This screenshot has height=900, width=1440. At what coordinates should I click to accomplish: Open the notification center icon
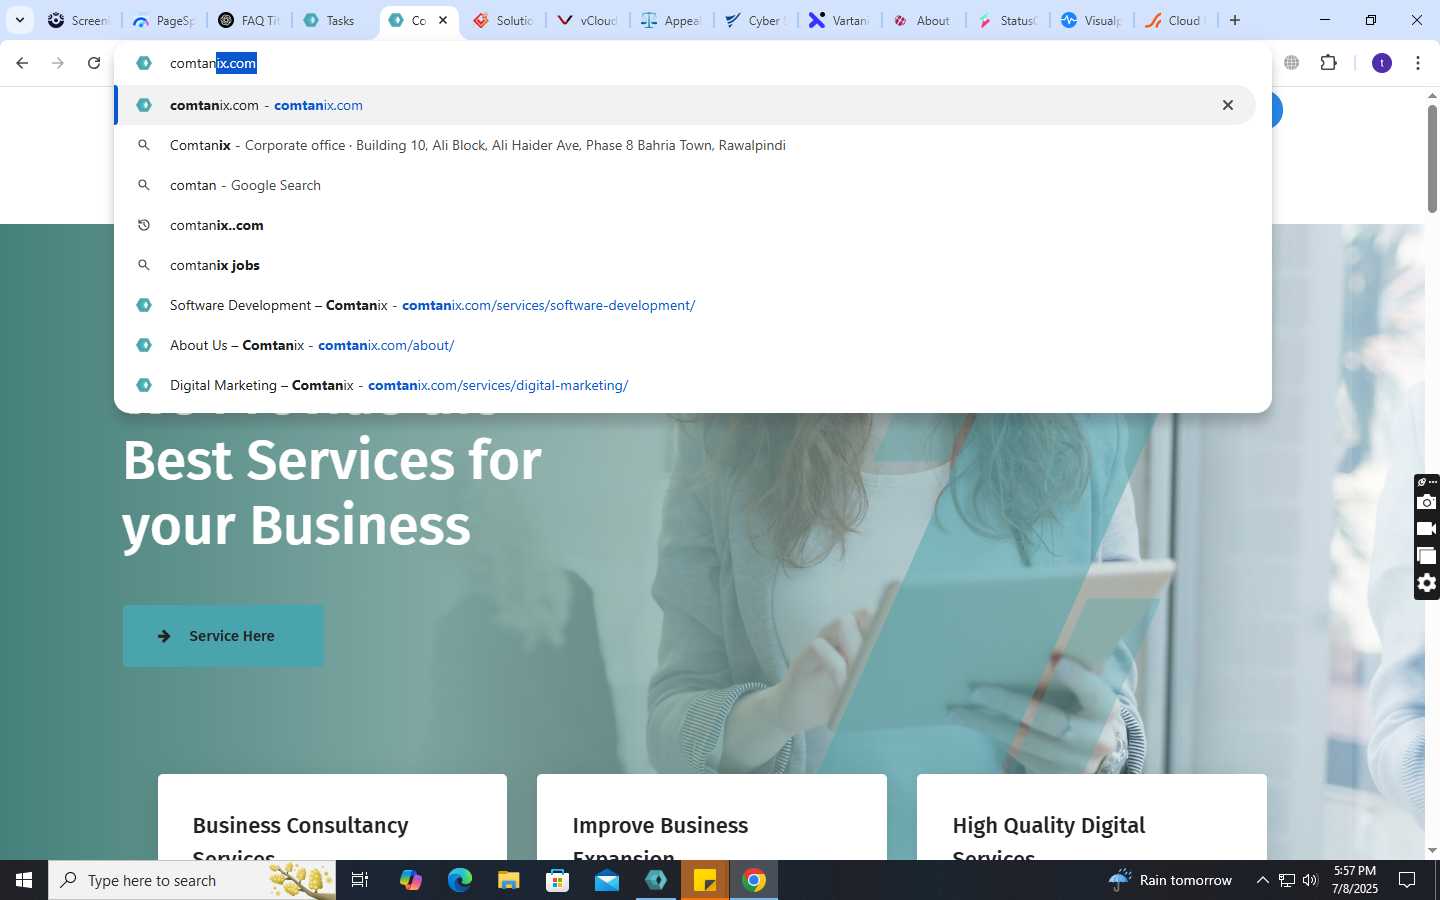(x=1407, y=880)
